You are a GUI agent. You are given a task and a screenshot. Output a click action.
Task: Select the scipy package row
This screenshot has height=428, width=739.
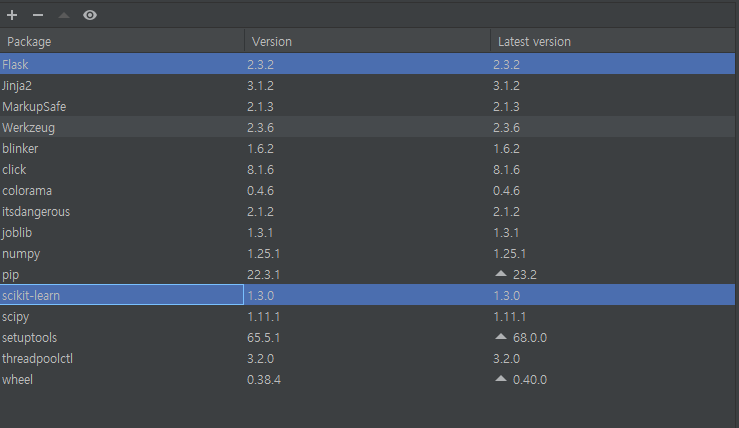(x=368, y=316)
